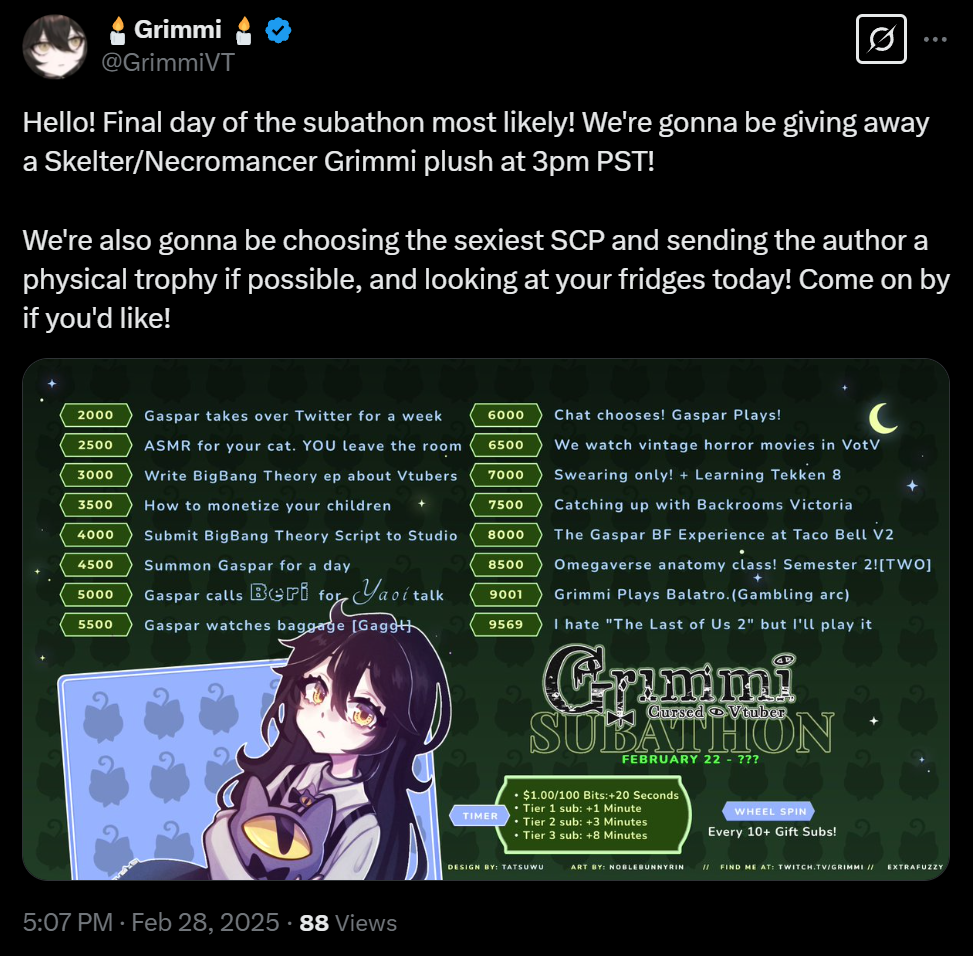Click the candle emoji left of Grimmi
The height and width of the screenshot is (956, 973).
117,31
